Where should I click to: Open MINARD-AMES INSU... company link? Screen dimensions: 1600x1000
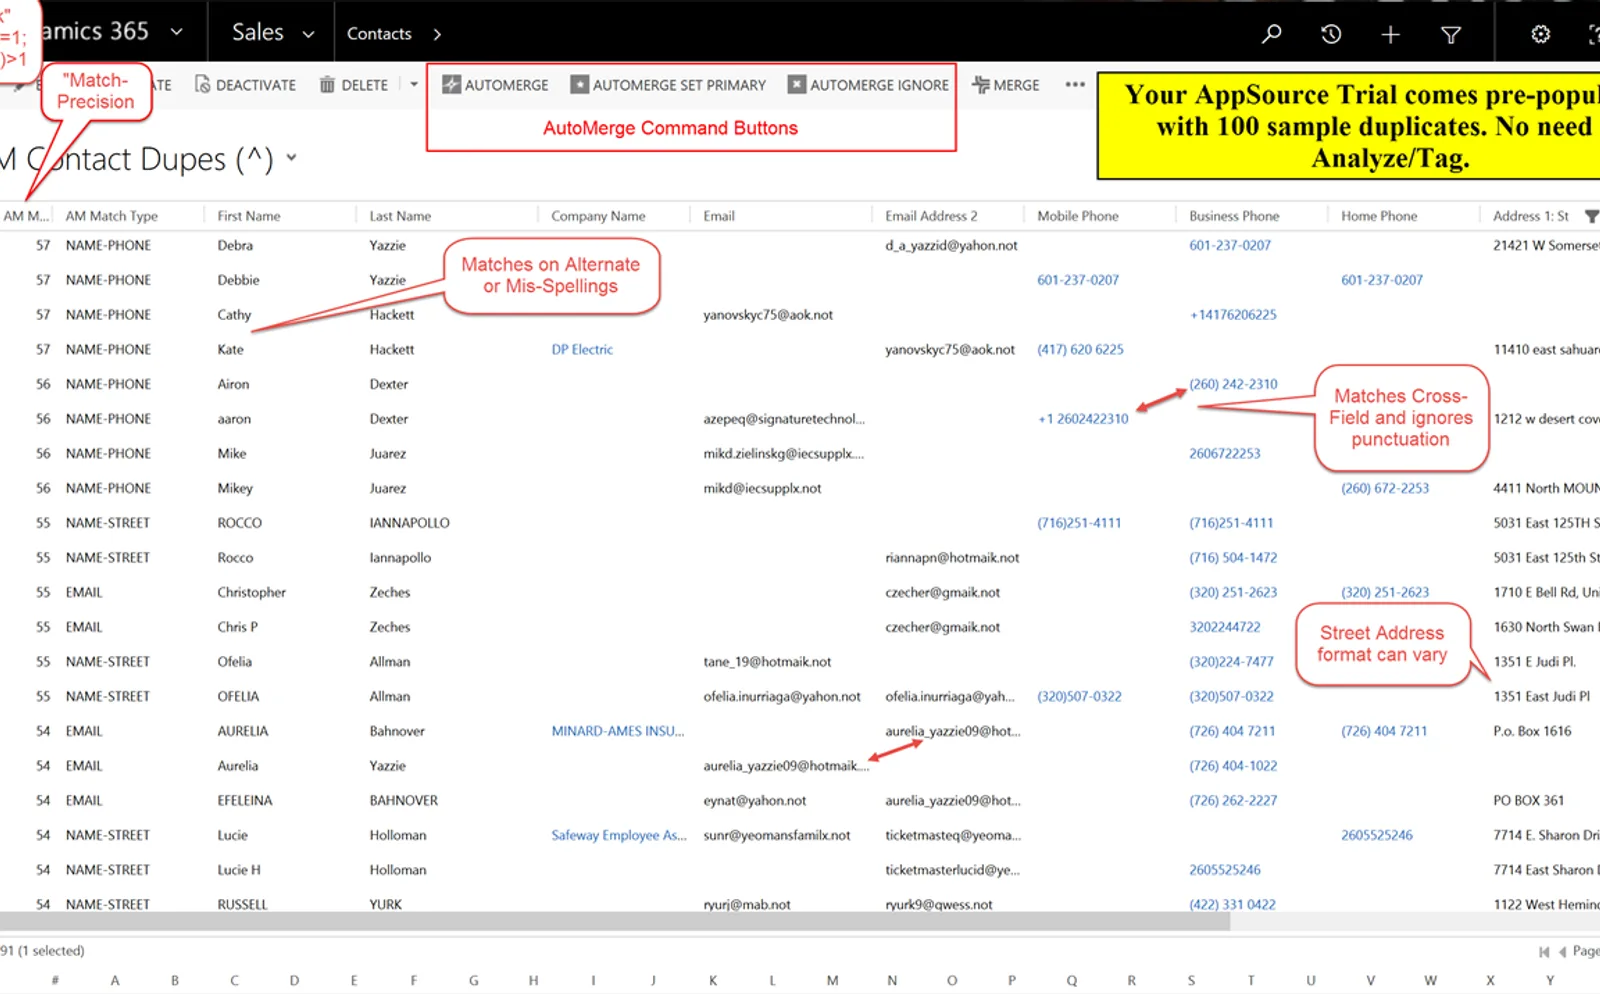(618, 732)
